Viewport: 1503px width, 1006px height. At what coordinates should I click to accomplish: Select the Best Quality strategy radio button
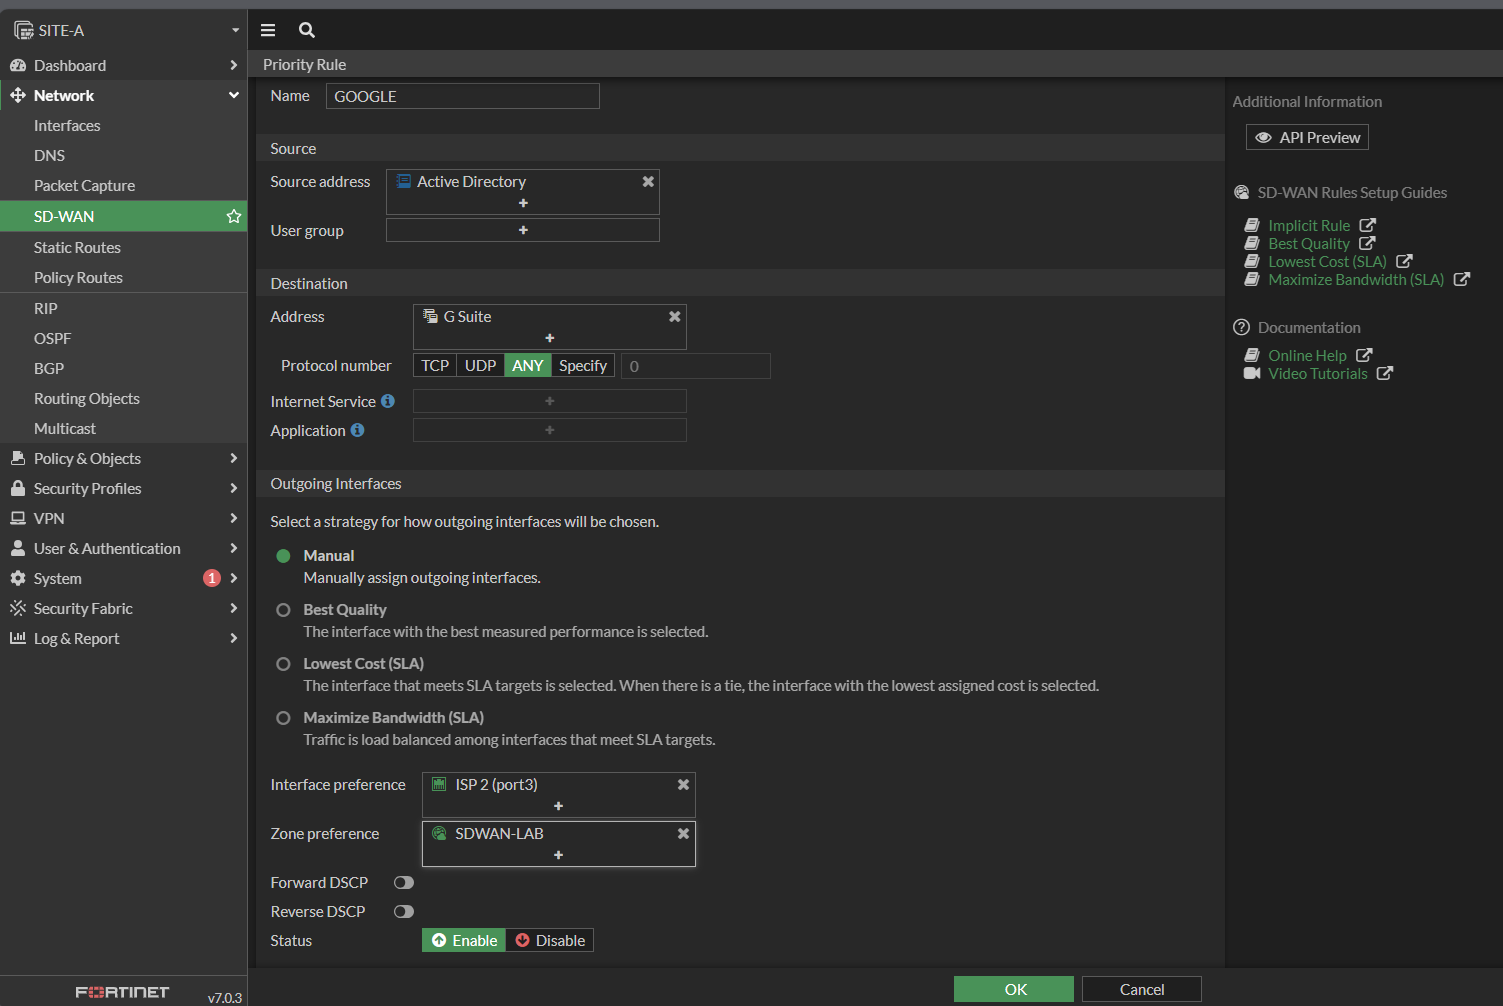click(284, 610)
